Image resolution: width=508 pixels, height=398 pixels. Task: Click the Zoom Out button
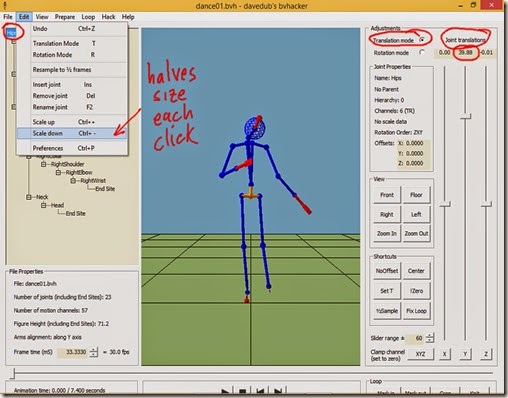(x=416, y=234)
